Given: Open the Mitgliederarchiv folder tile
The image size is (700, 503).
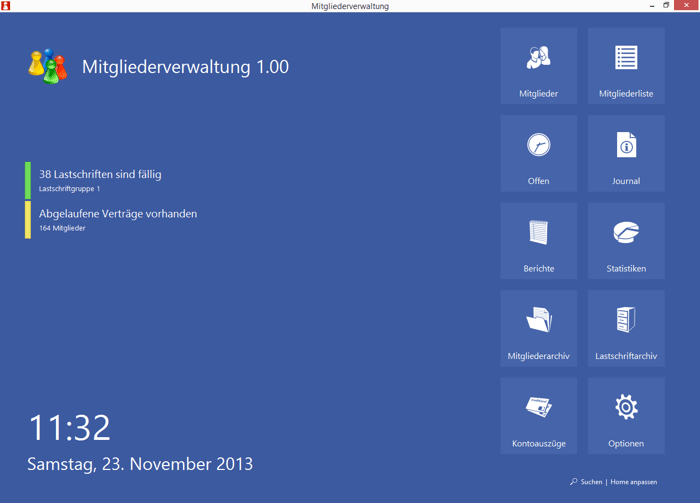Looking at the screenshot, I should coord(538,328).
